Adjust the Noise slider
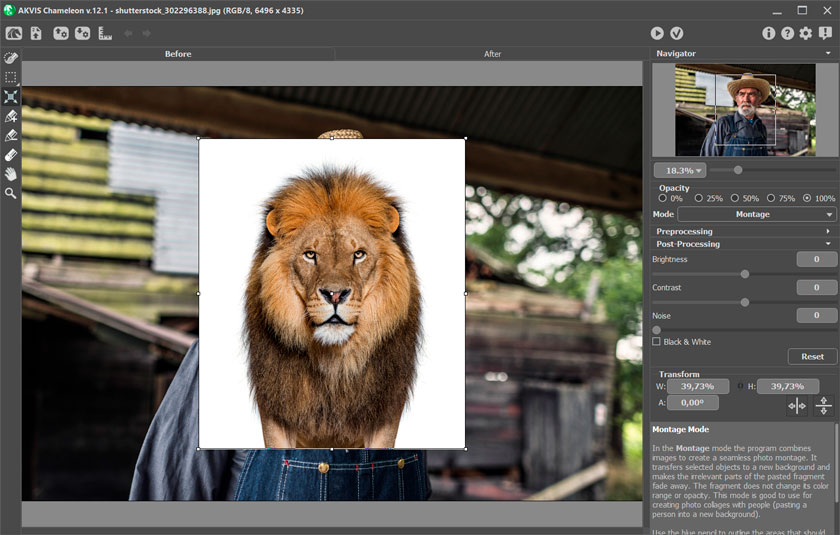This screenshot has width=840, height=535. 657,330
